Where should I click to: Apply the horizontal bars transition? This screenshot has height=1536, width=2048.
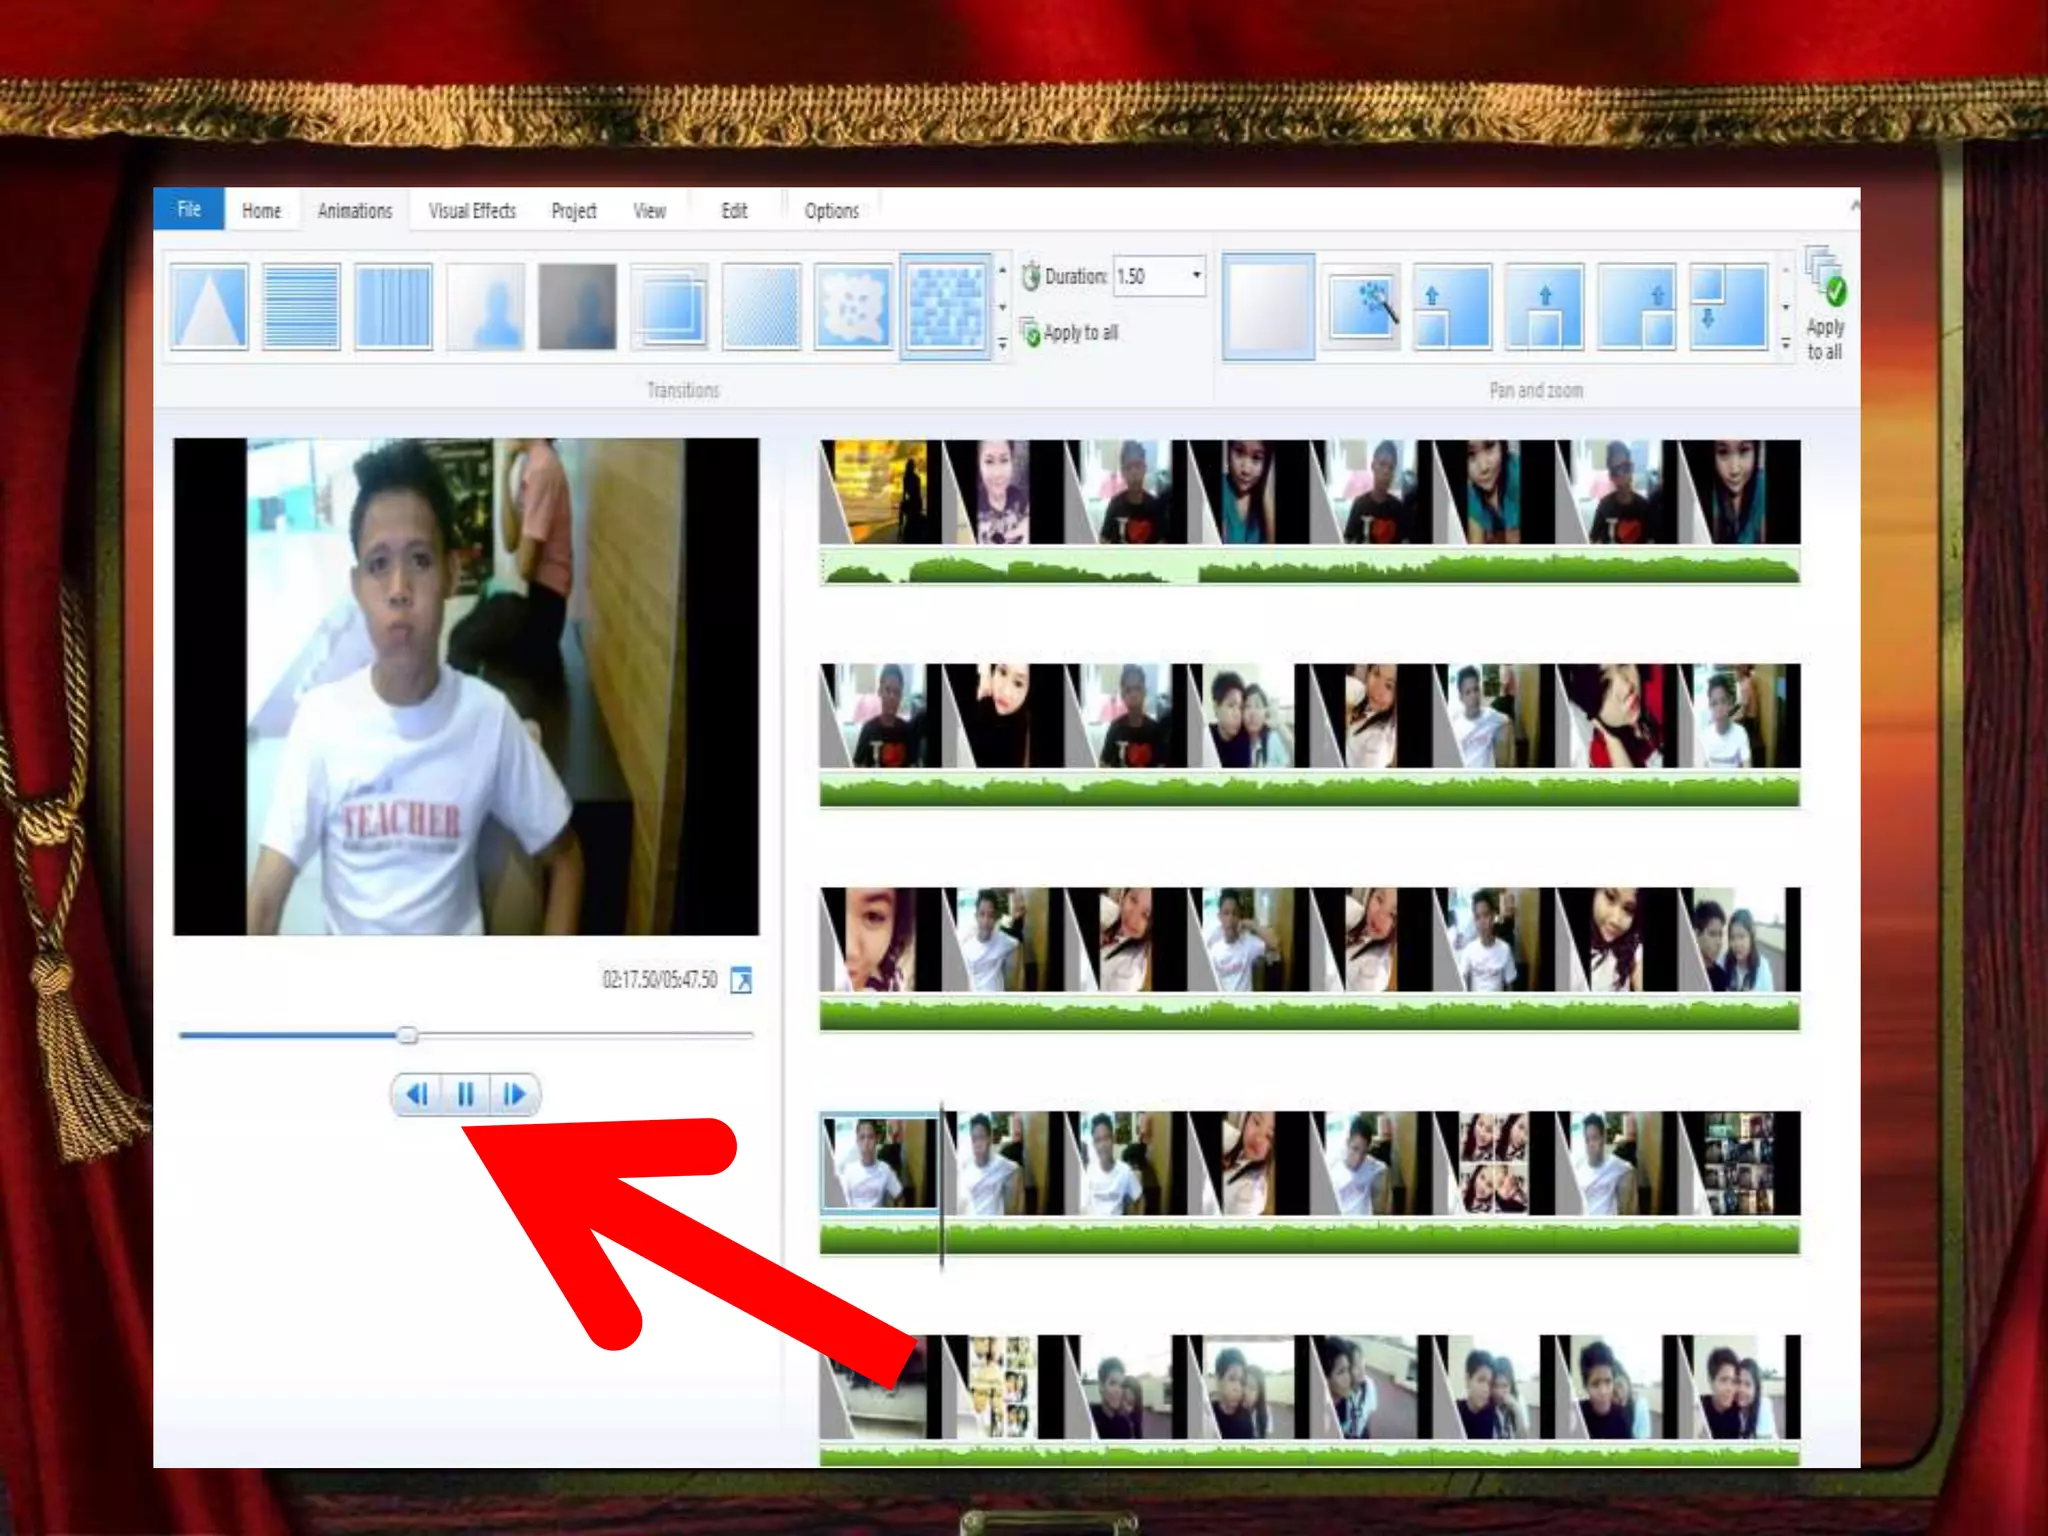point(301,306)
